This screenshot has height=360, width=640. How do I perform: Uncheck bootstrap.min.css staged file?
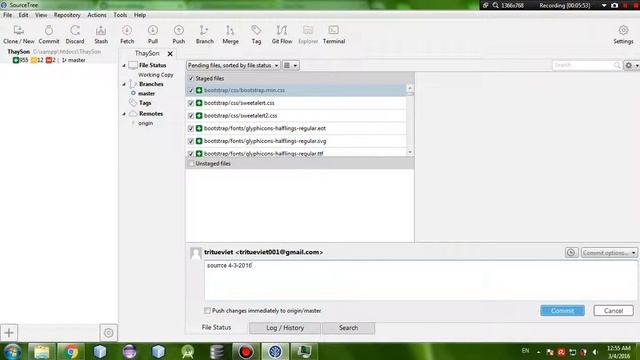191,90
